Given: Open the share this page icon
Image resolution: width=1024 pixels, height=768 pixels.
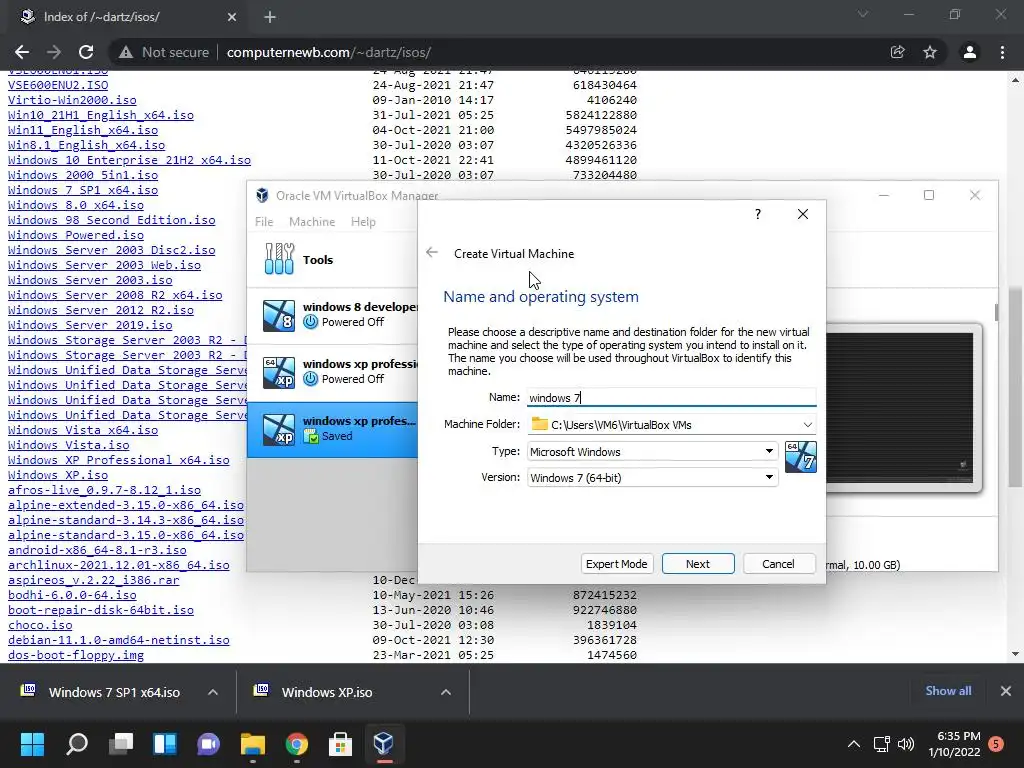Looking at the screenshot, I should coord(897,52).
